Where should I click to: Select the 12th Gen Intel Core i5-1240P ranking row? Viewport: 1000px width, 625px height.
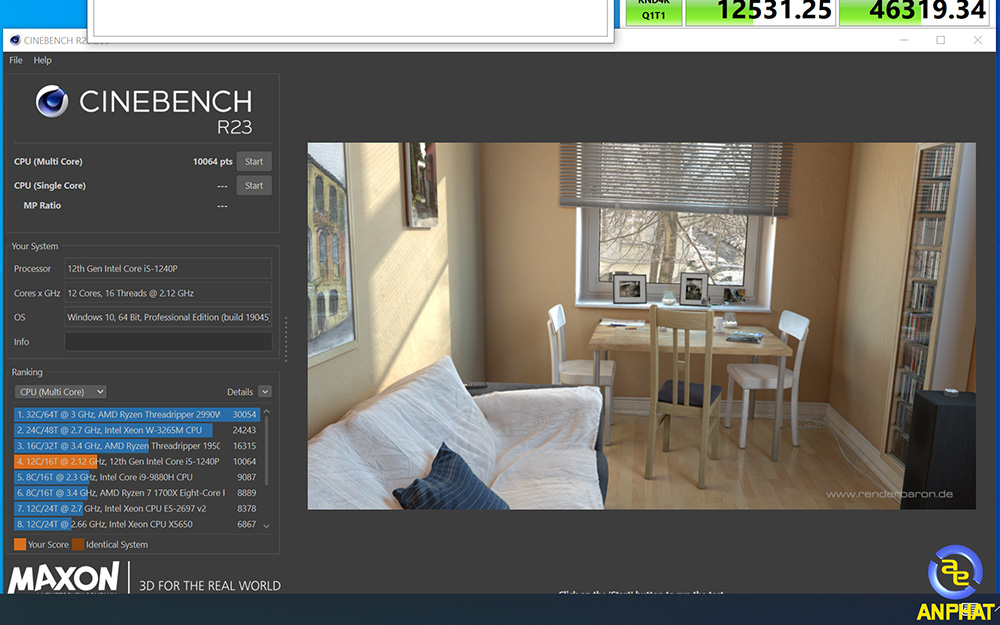click(x=136, y=461)
